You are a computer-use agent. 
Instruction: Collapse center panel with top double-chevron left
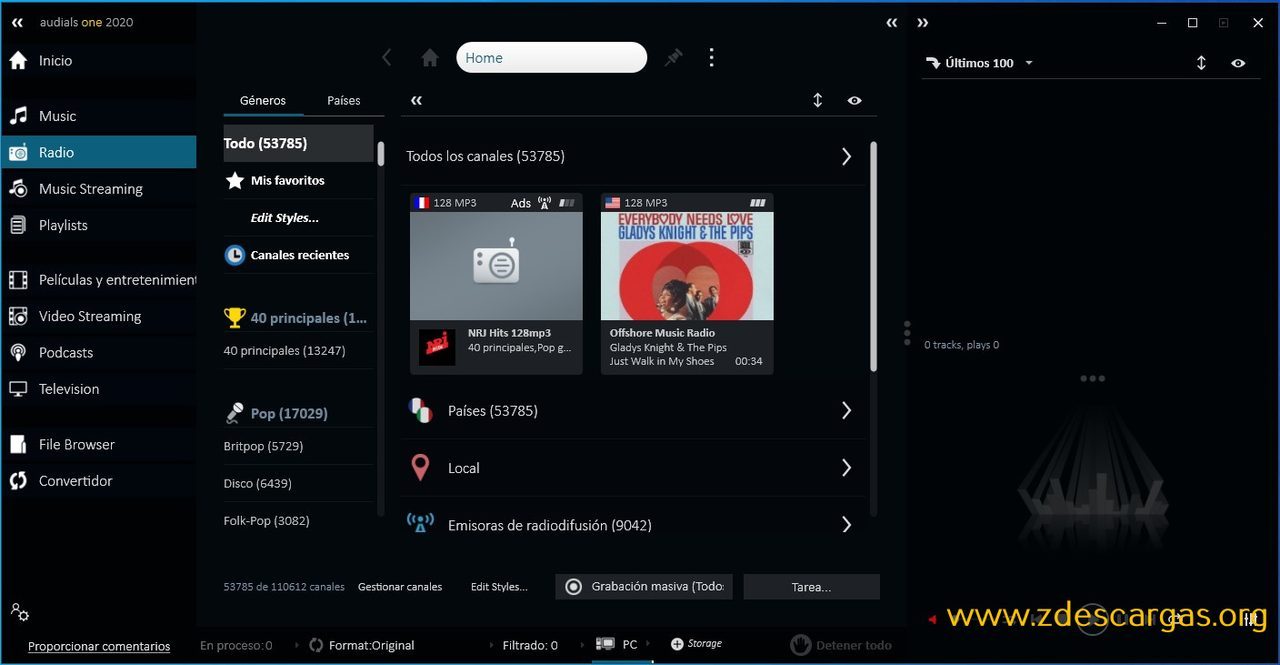(x=892, y=23)
